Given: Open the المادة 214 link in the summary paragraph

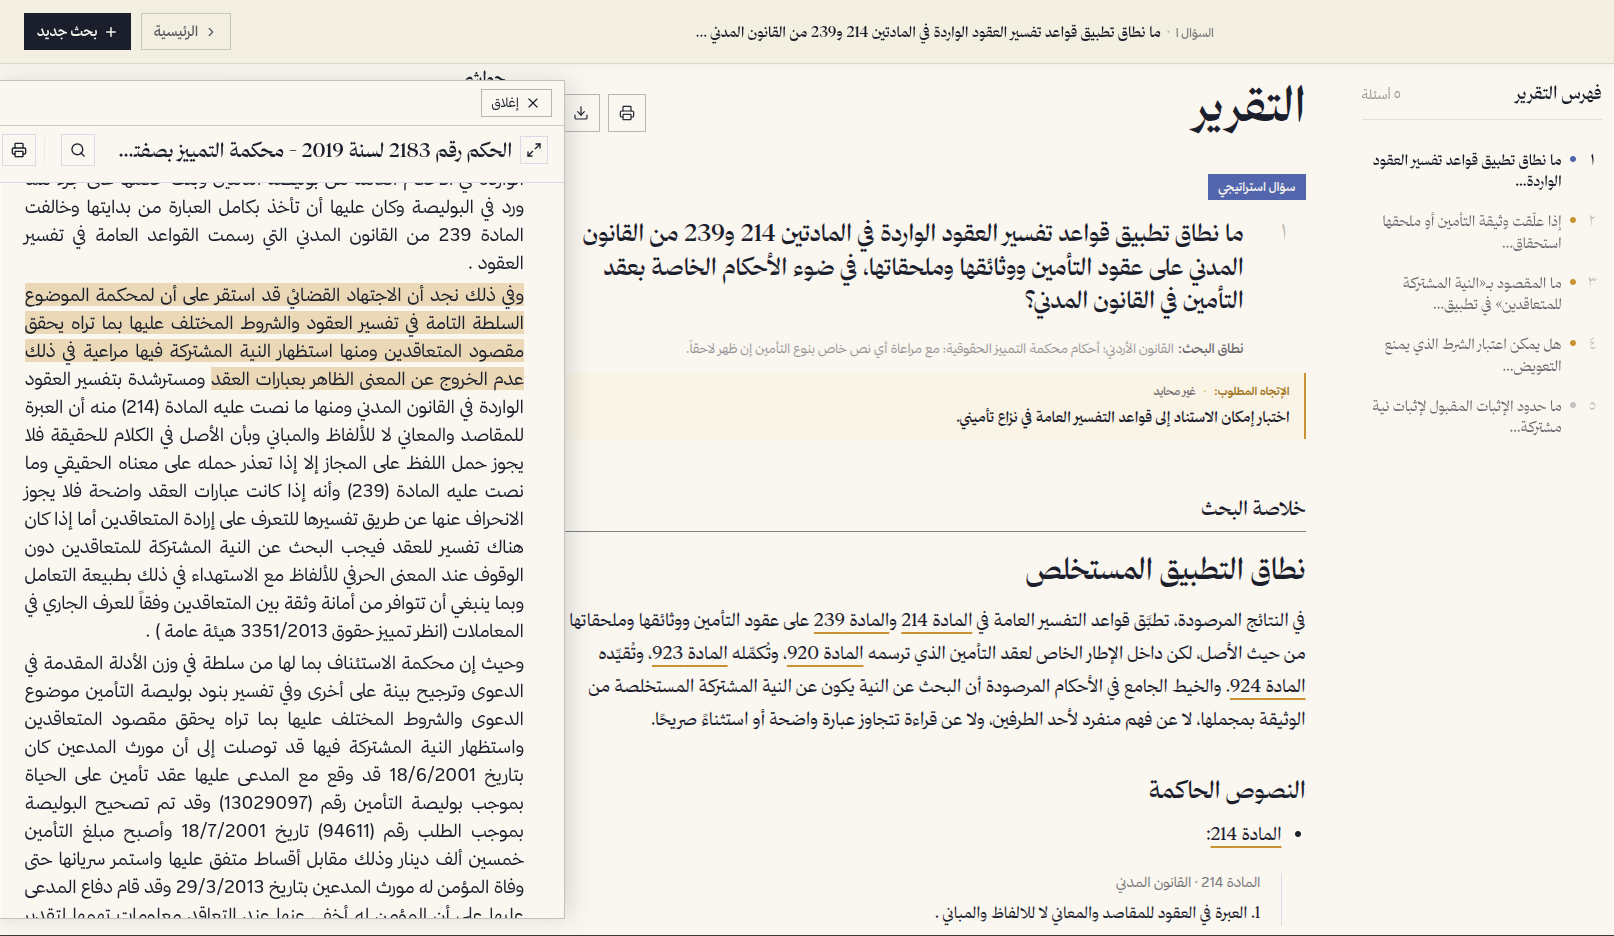Looking at the screenshot, I should point(937,621).
